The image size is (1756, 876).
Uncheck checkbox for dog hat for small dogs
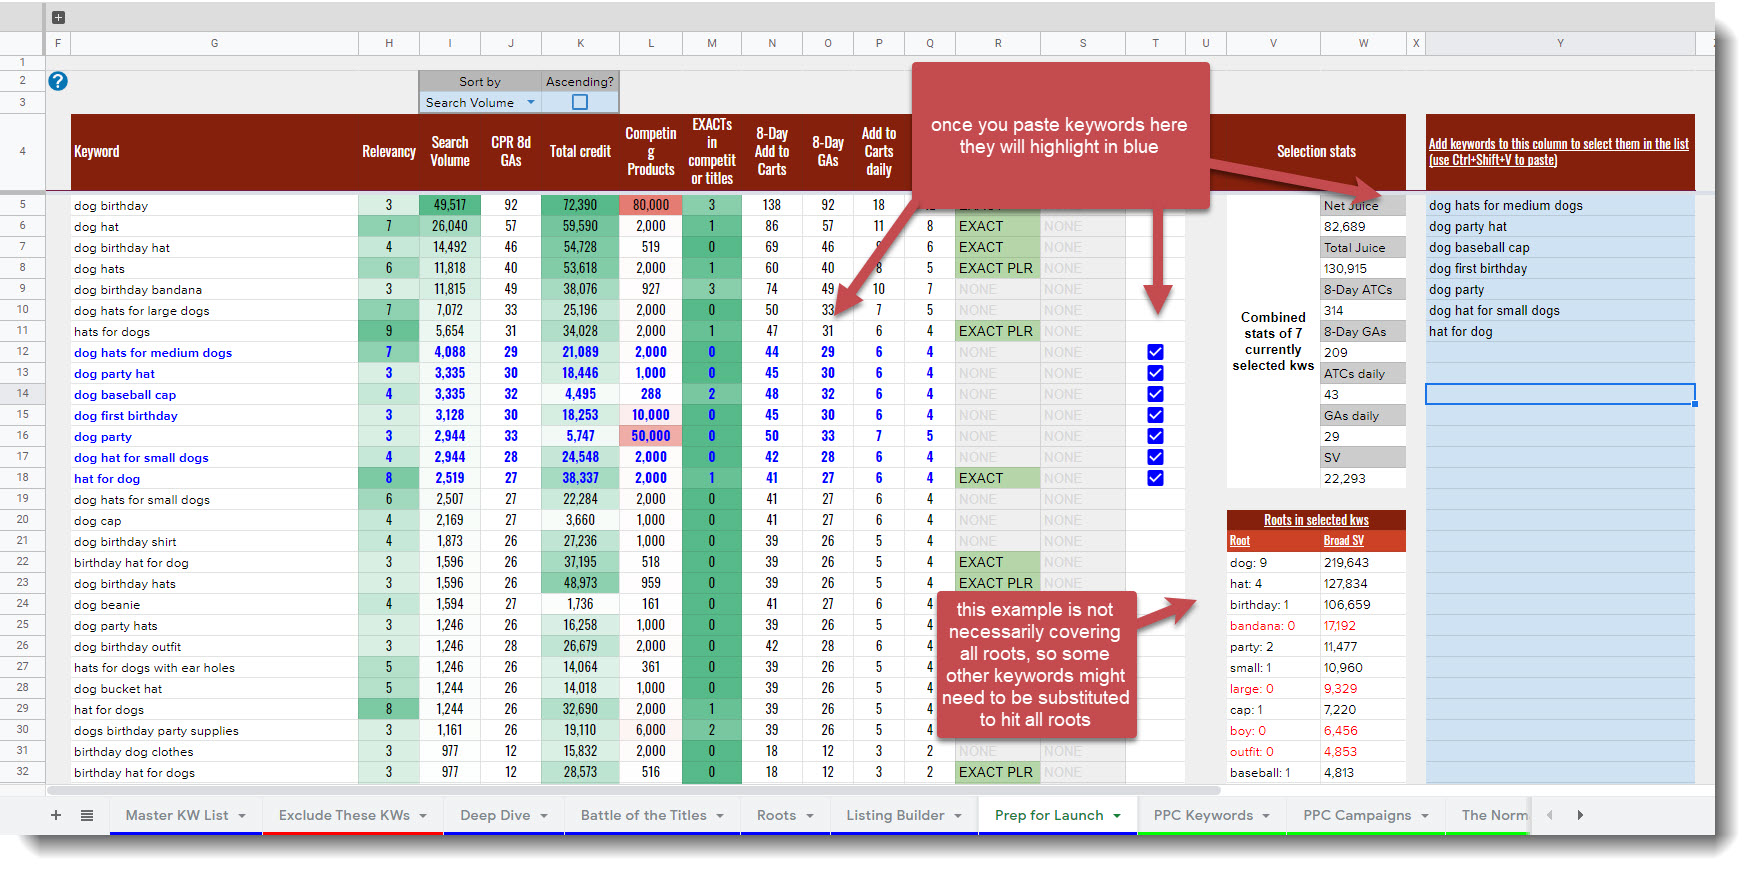(x=1155, y=457)
